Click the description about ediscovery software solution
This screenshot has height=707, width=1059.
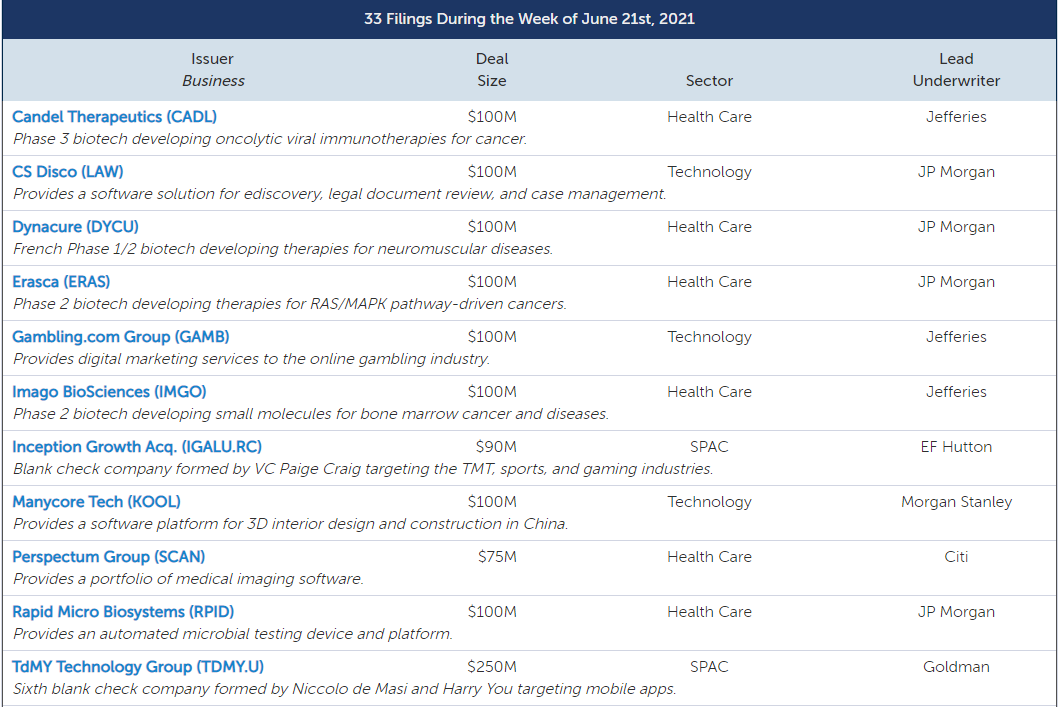click(x=340, y=194)
